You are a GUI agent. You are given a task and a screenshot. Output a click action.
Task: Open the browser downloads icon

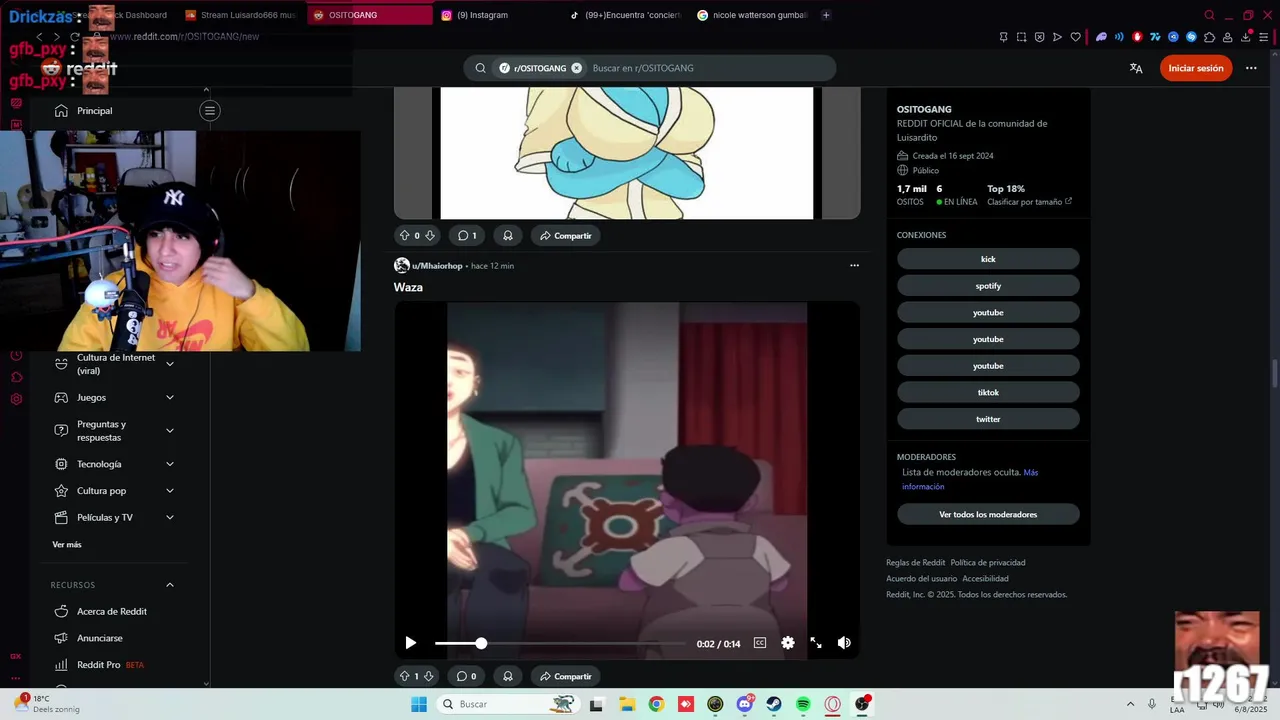pos(1246,37)
